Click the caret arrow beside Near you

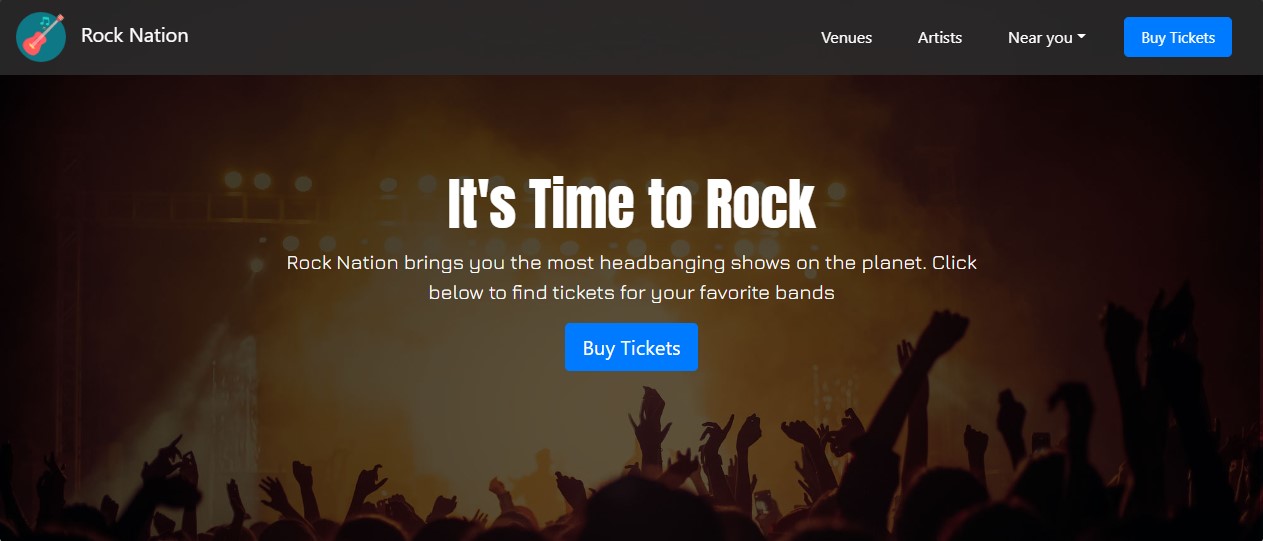(1082, 38)
